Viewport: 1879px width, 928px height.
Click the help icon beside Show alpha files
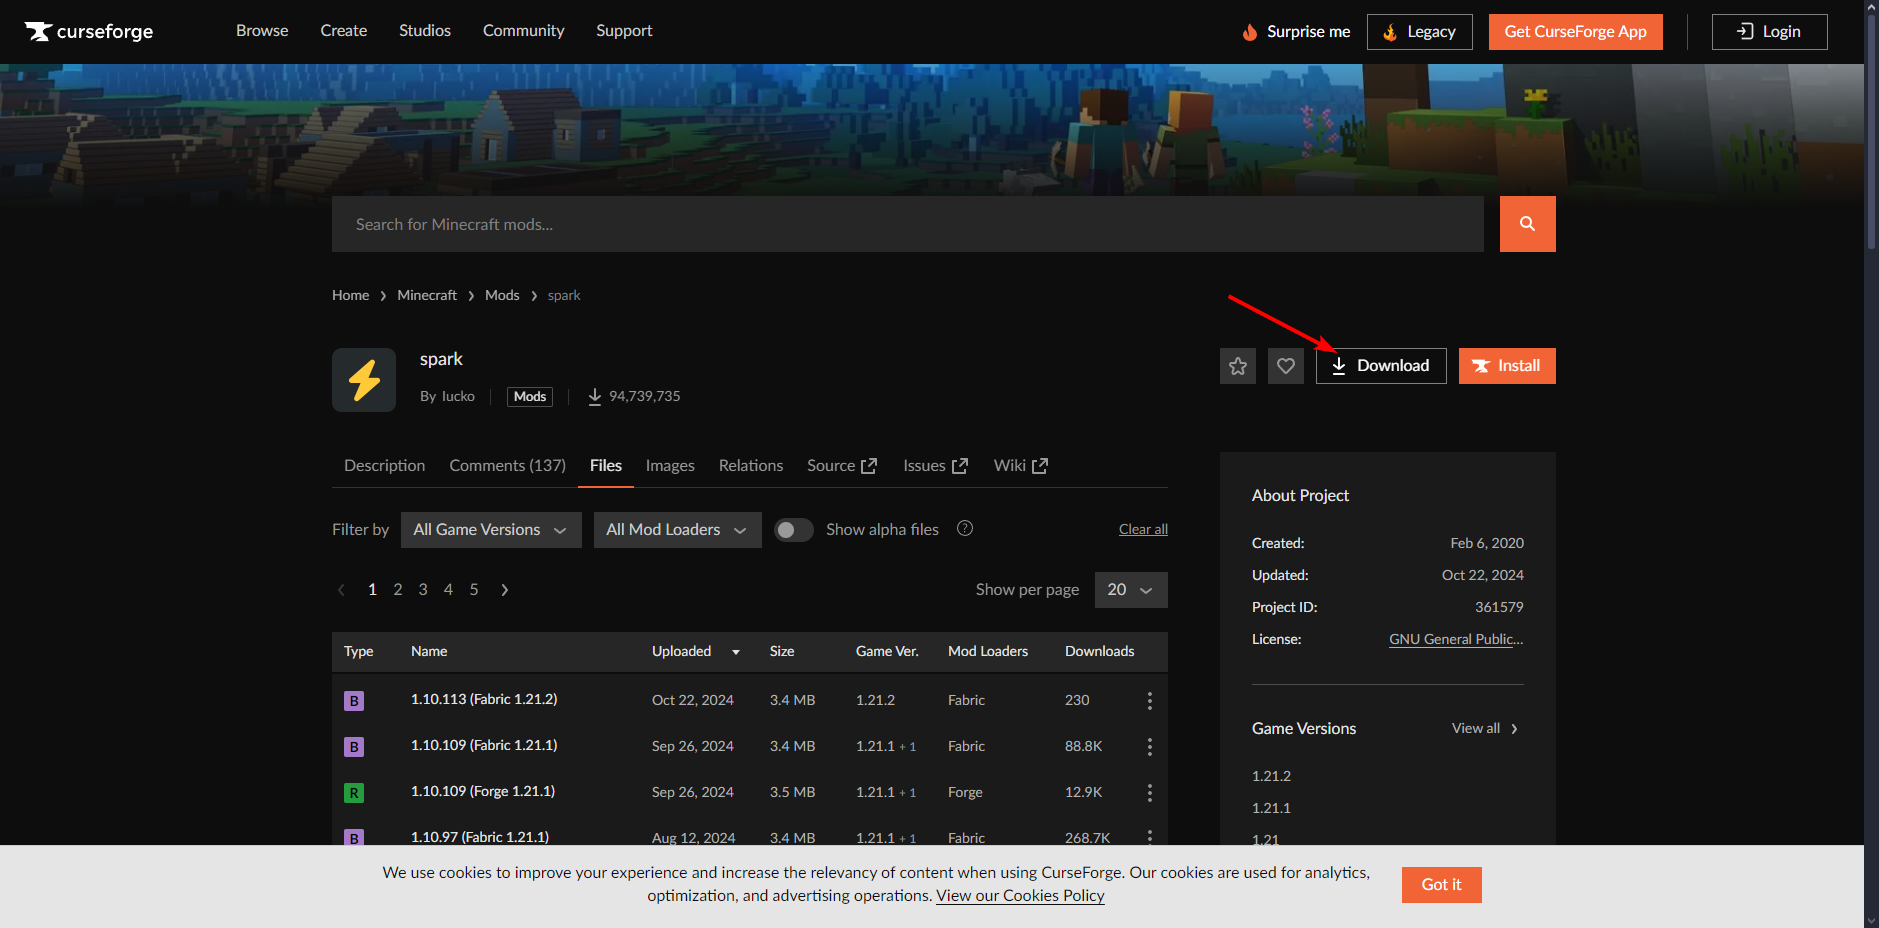(x=964, y=529)
